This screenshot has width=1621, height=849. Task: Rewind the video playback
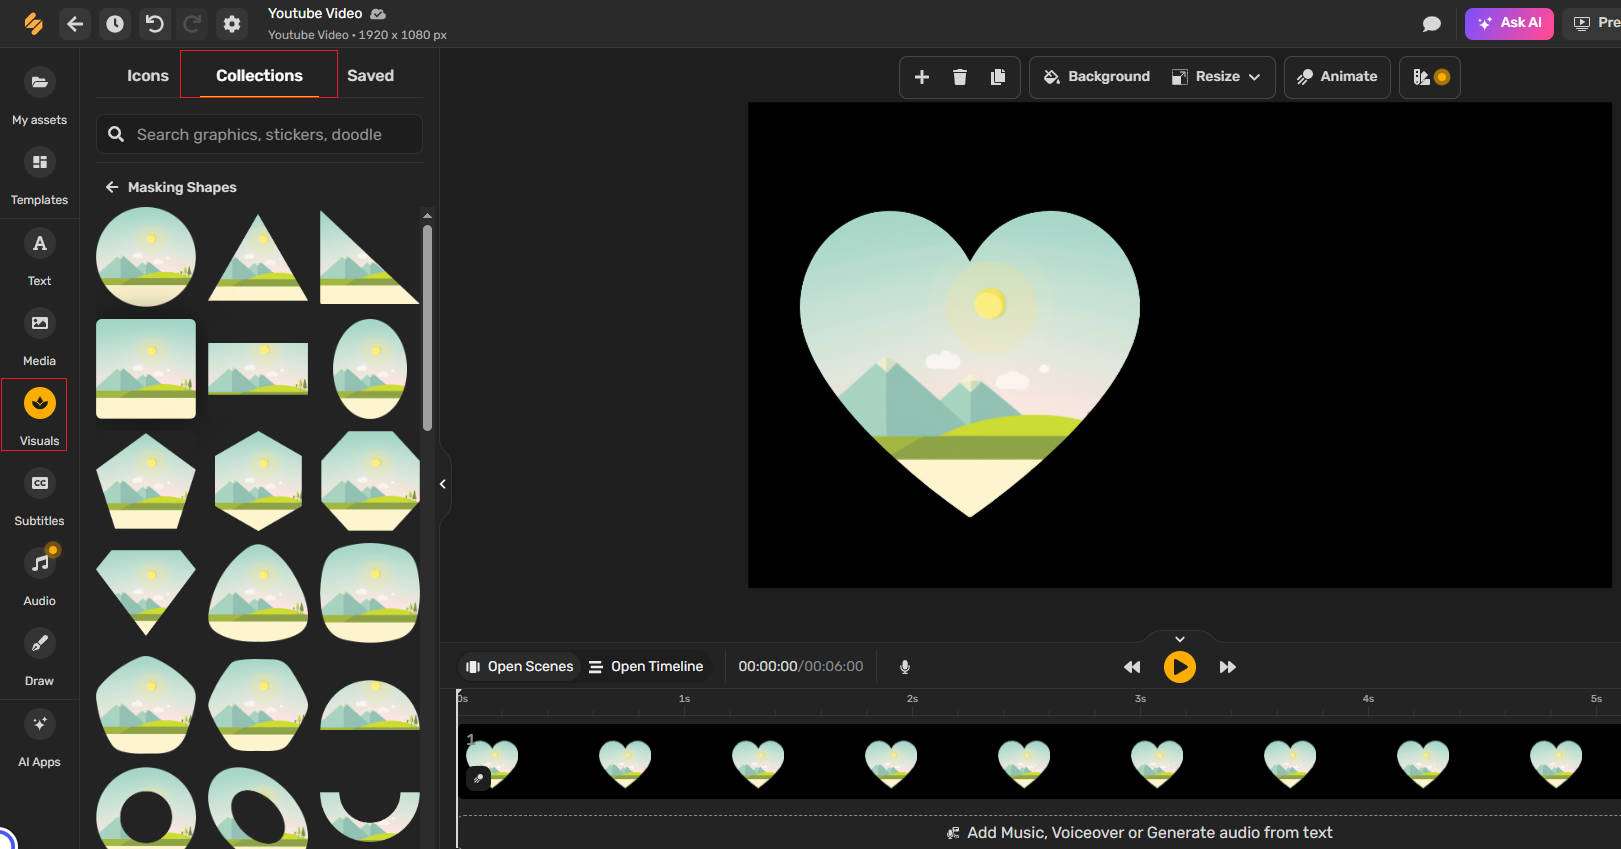(x=1132, y=667)
